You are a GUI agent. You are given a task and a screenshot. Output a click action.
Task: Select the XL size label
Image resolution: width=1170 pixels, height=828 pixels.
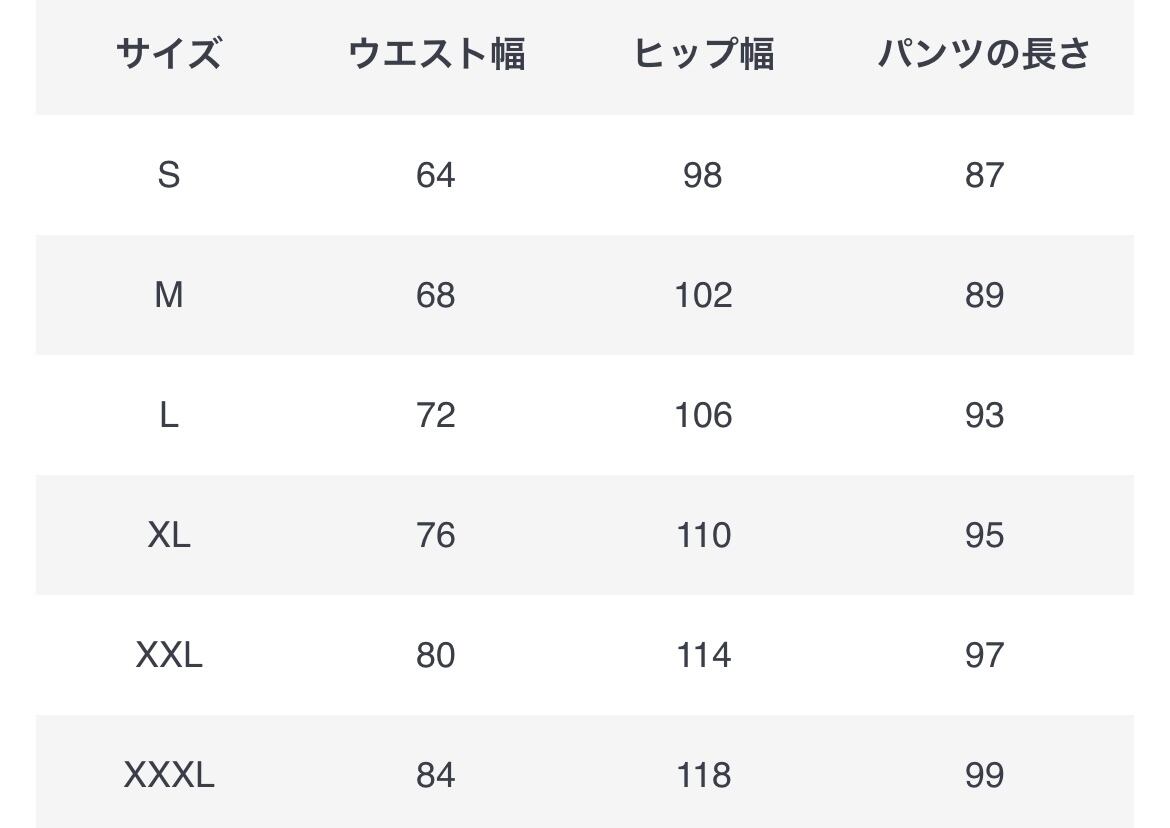168,535
